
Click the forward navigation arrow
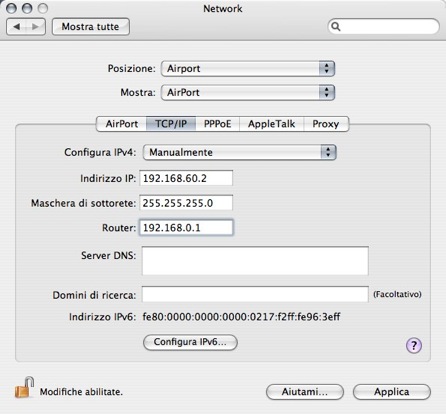click(x=35, y=27)
